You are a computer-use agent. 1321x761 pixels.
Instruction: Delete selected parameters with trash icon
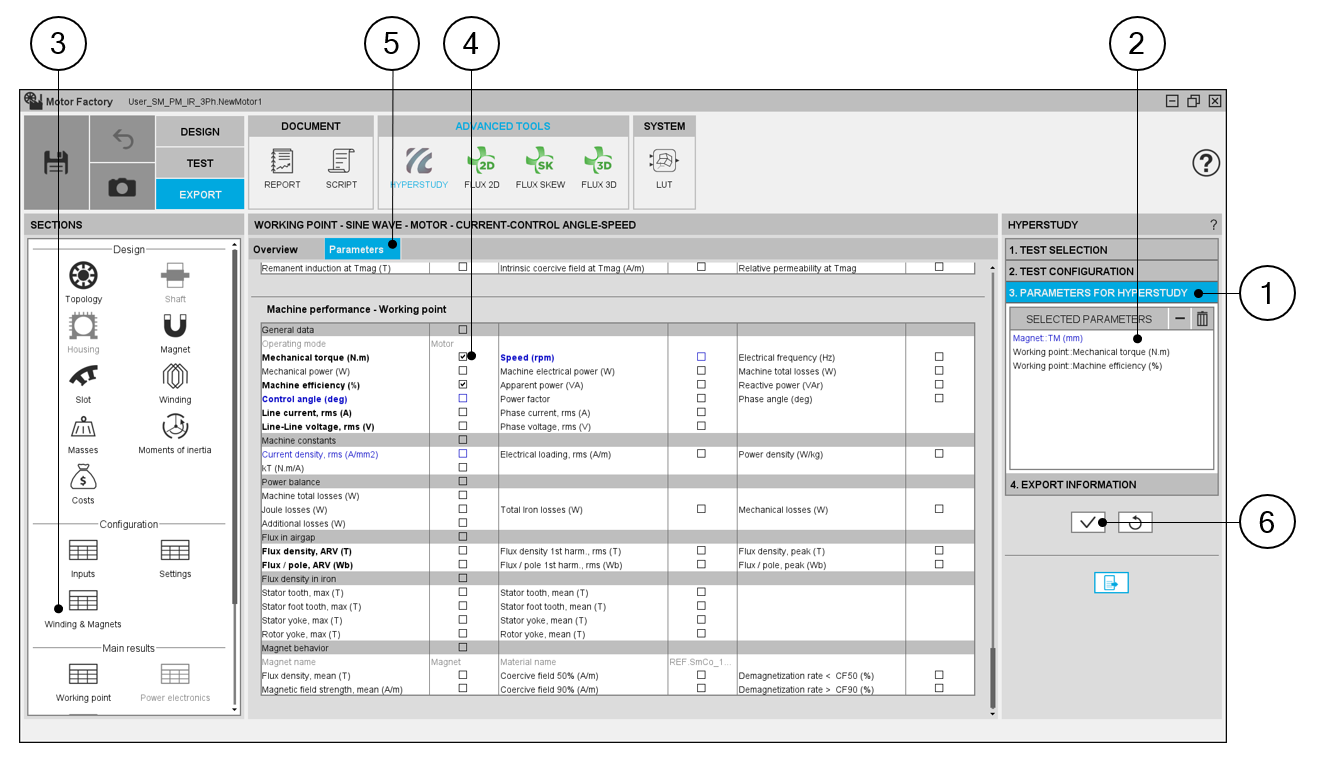[x=1202, y=319]
